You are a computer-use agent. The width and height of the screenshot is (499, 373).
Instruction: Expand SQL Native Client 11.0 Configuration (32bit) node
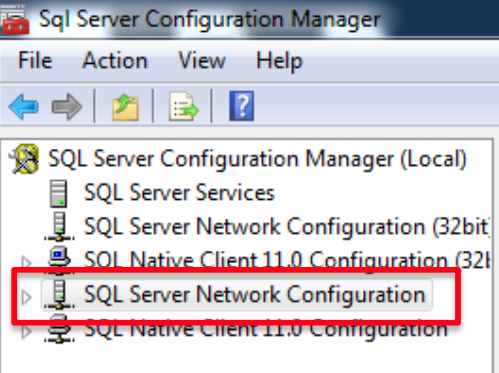point(26,262)
